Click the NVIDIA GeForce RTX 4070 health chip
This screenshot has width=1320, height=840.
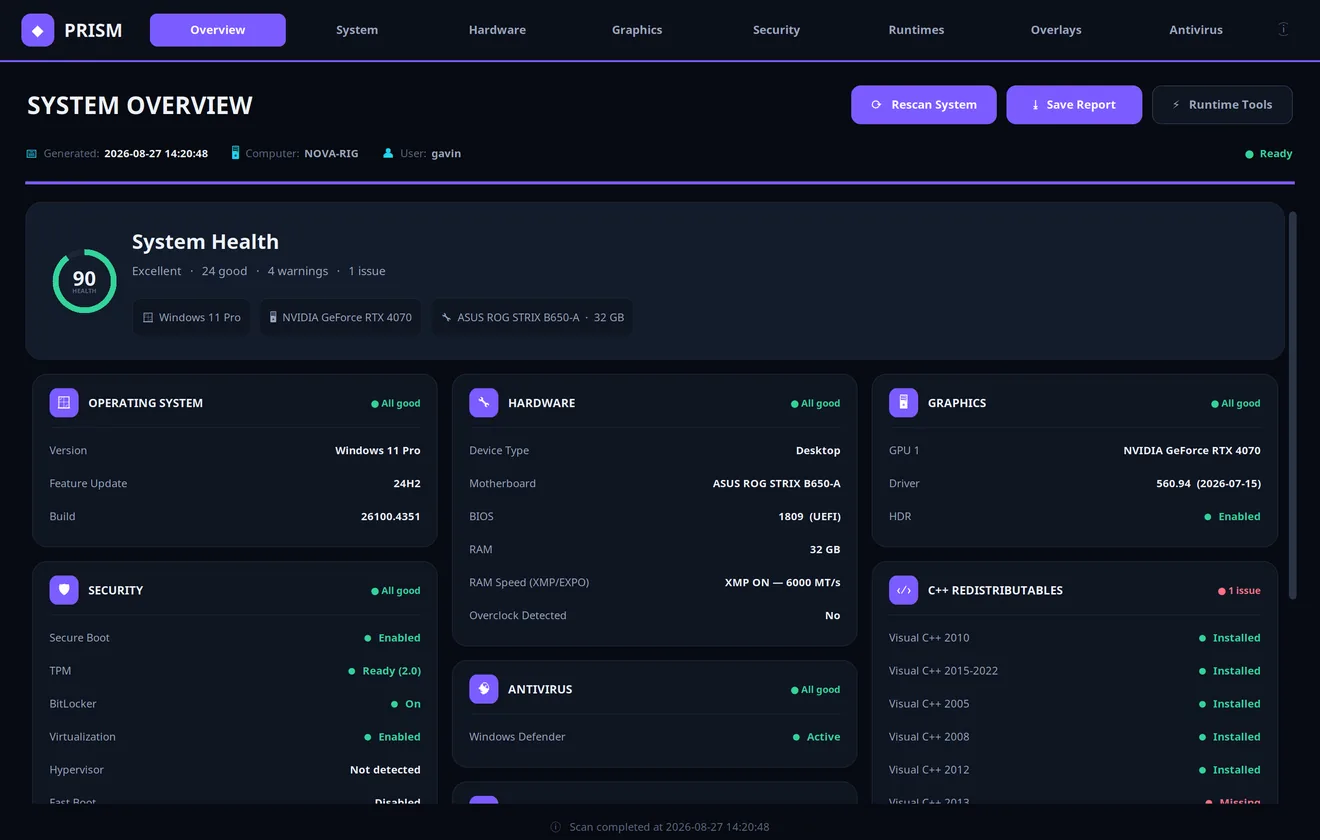pos(340,317)
